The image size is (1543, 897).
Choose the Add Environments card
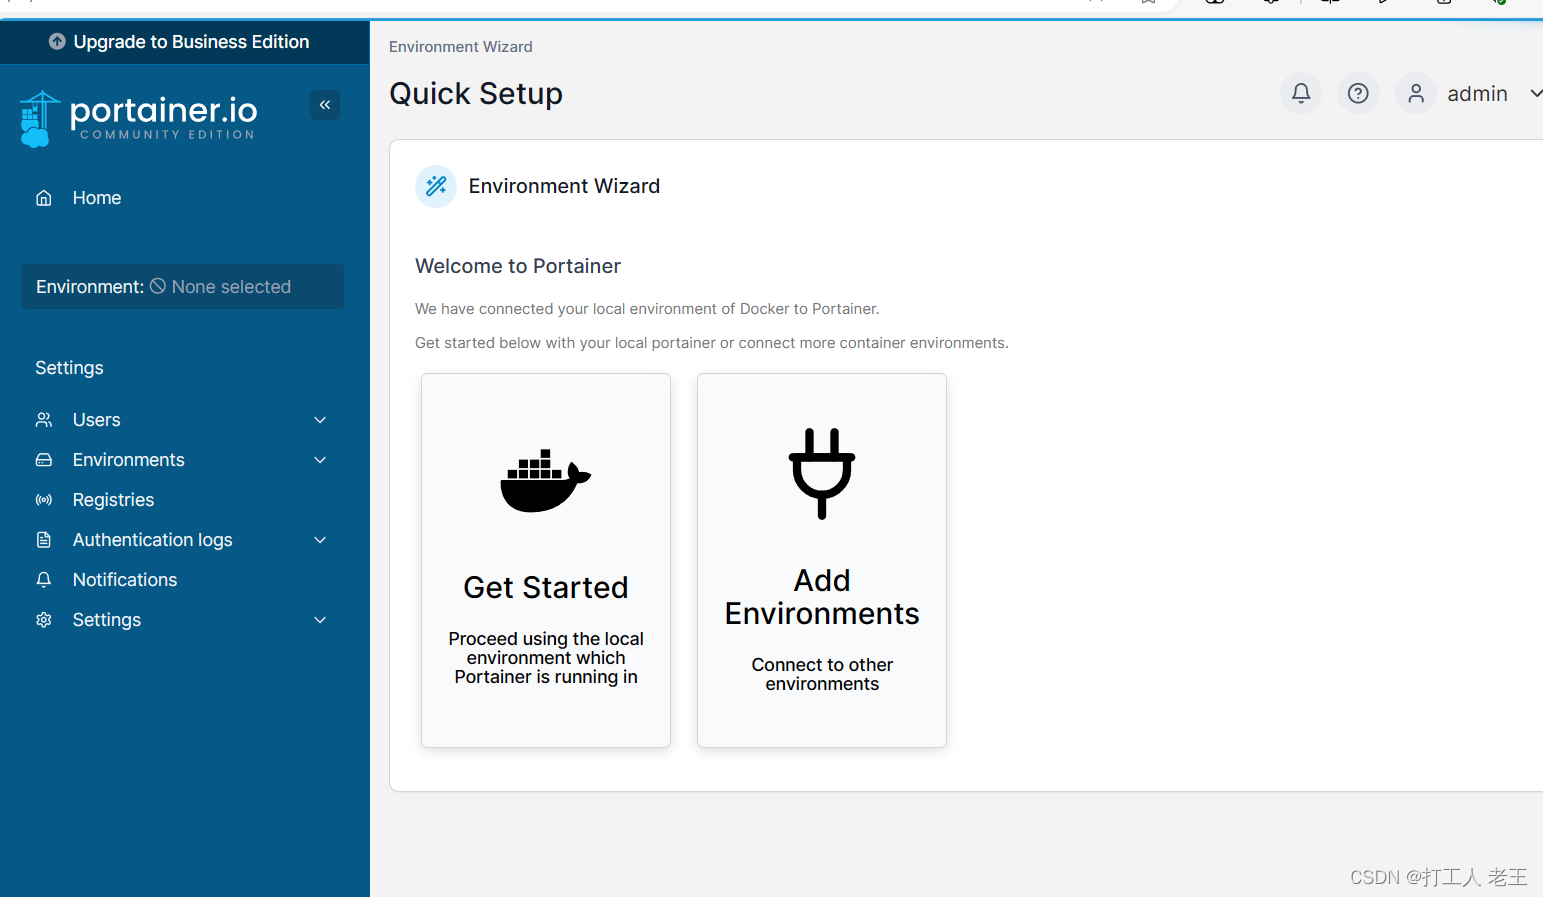[822, 560]
